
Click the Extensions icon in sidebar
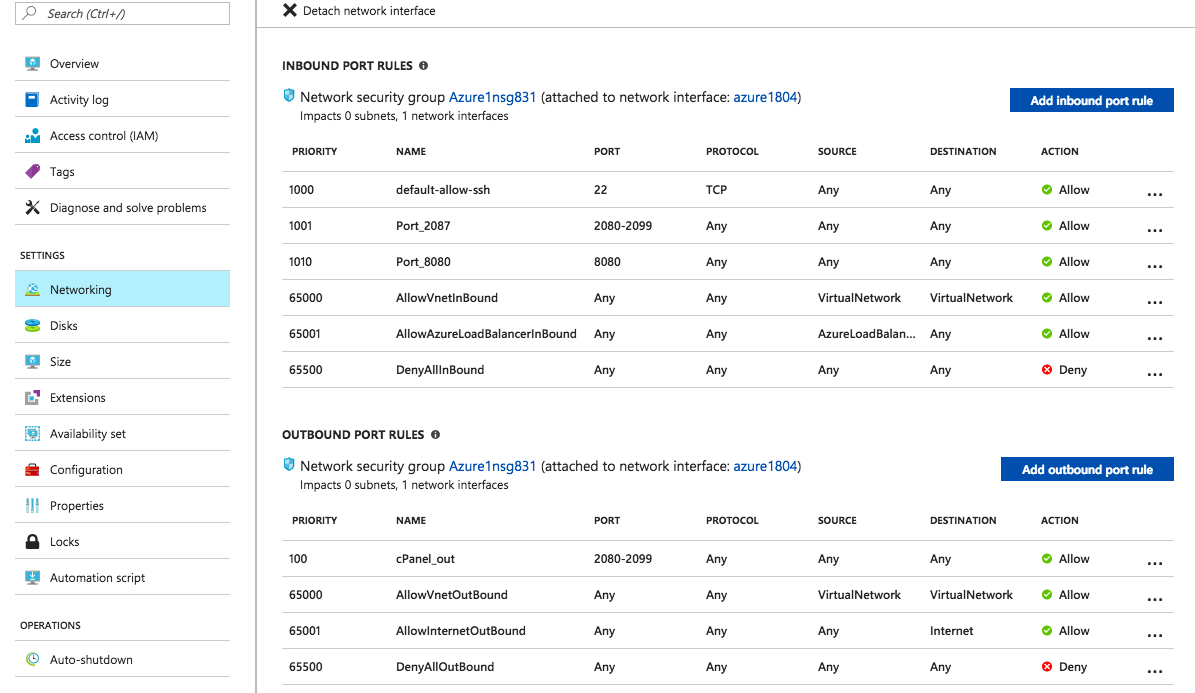32,398
